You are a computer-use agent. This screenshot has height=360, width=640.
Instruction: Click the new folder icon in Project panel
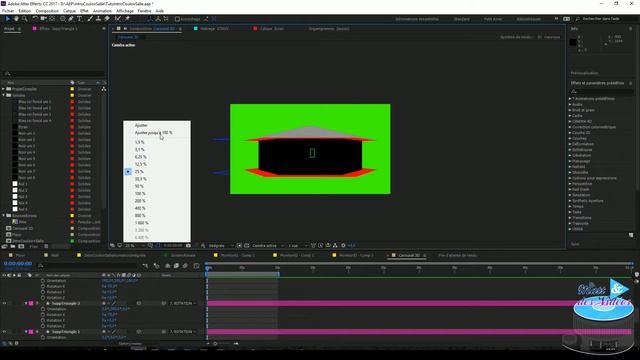[x=13, y=247]
